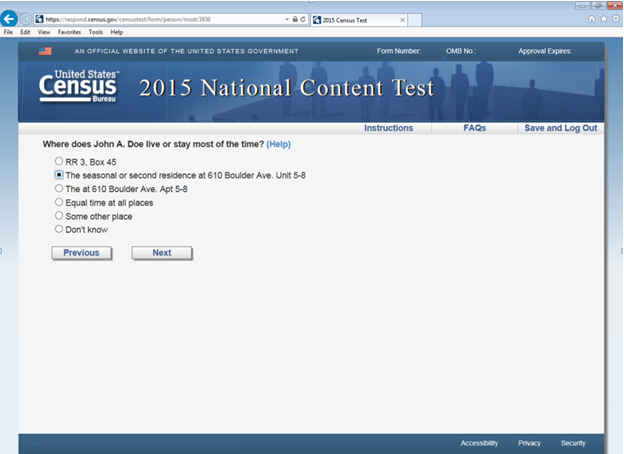
Task: Minimize the browser window
Action: (583, 6)
